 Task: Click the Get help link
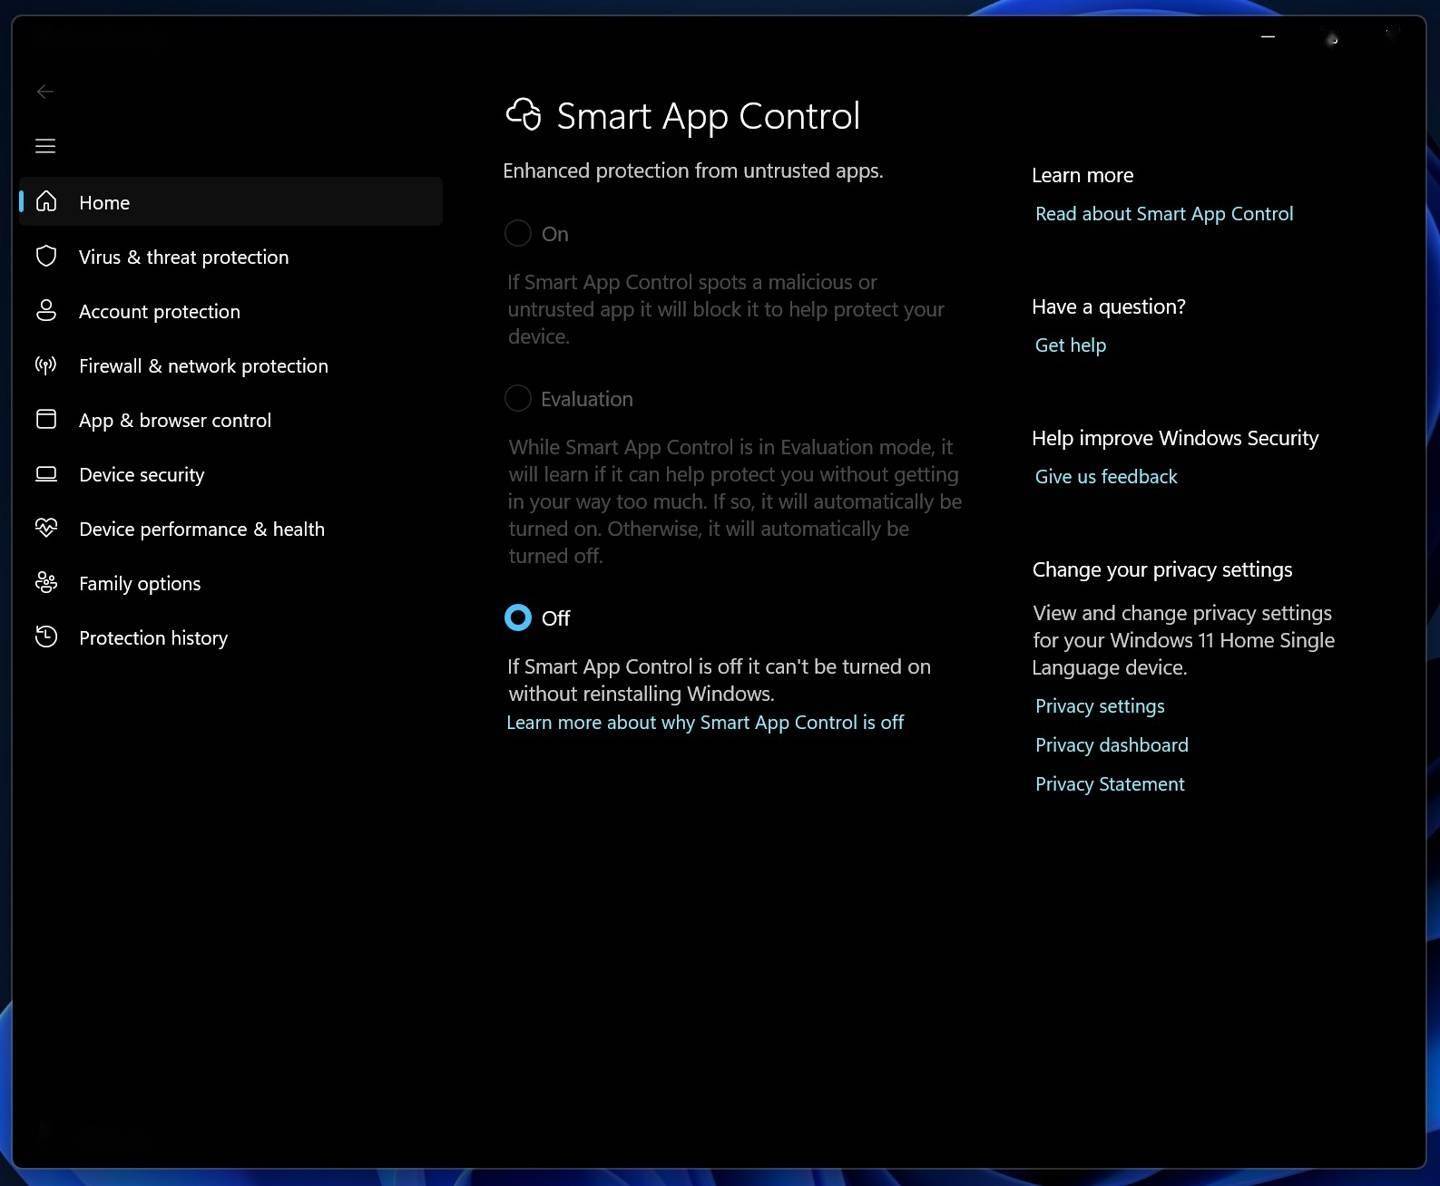tap(1070, 345)
